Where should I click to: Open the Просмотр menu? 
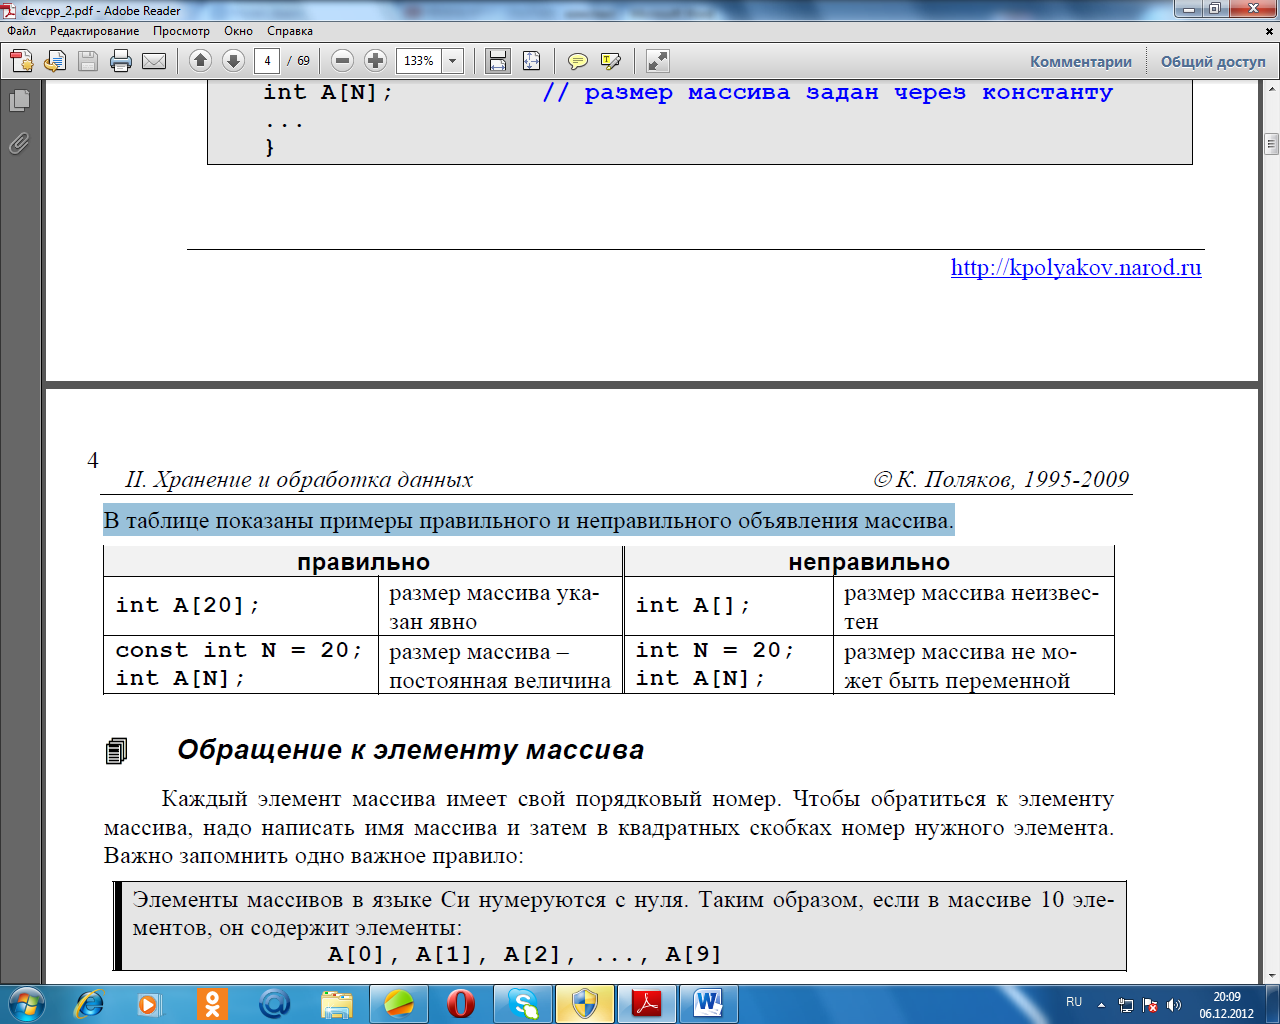[181, 31]
